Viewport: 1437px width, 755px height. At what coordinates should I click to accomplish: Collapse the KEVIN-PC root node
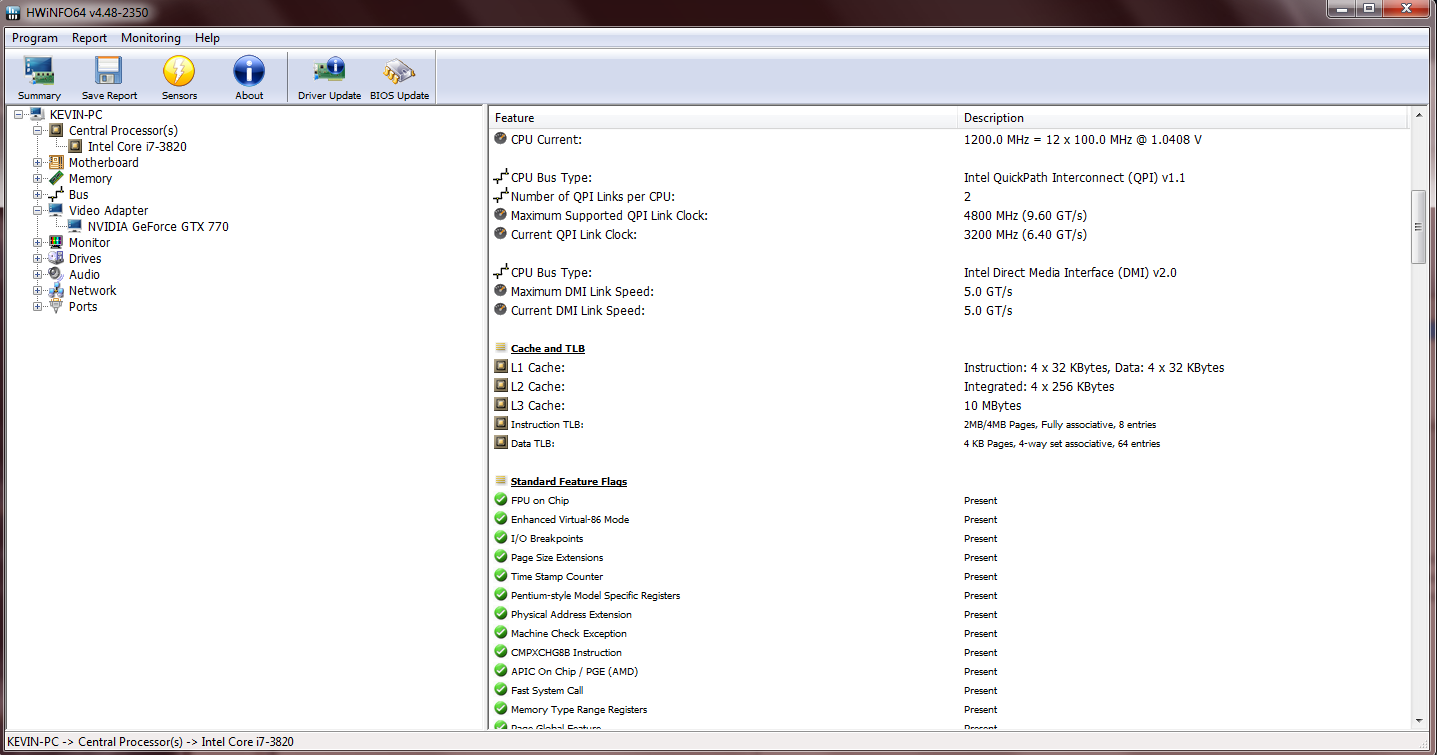19,115
